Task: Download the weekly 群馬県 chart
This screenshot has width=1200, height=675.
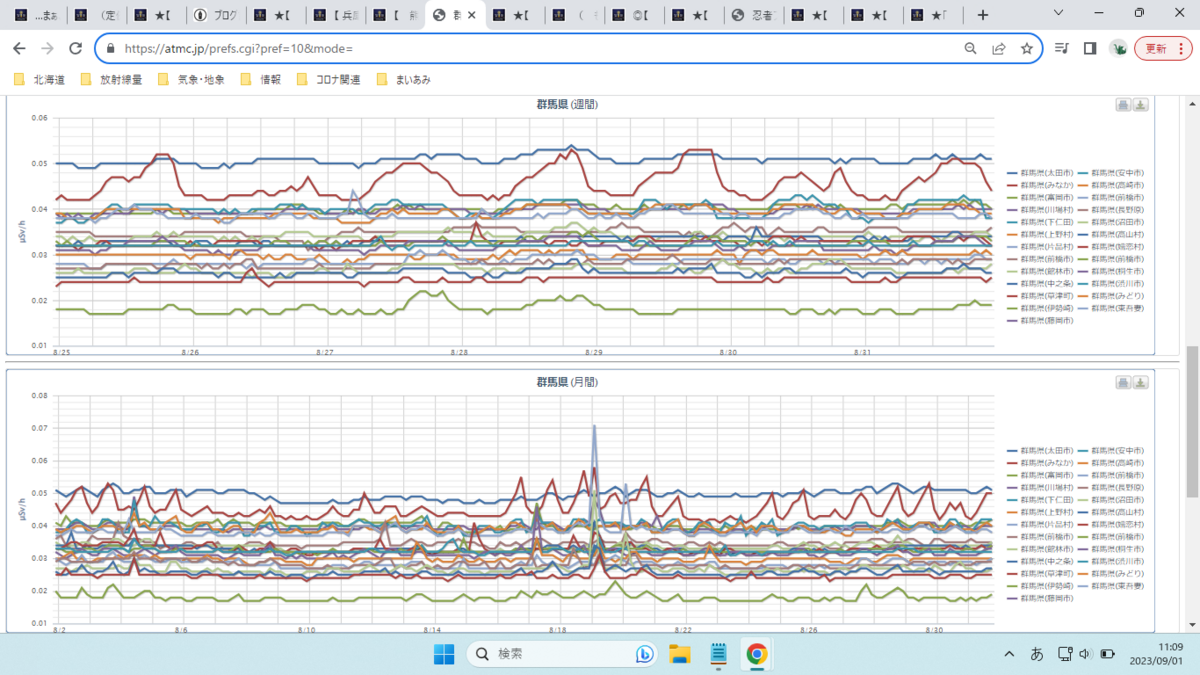Action: pos(1141,105)
